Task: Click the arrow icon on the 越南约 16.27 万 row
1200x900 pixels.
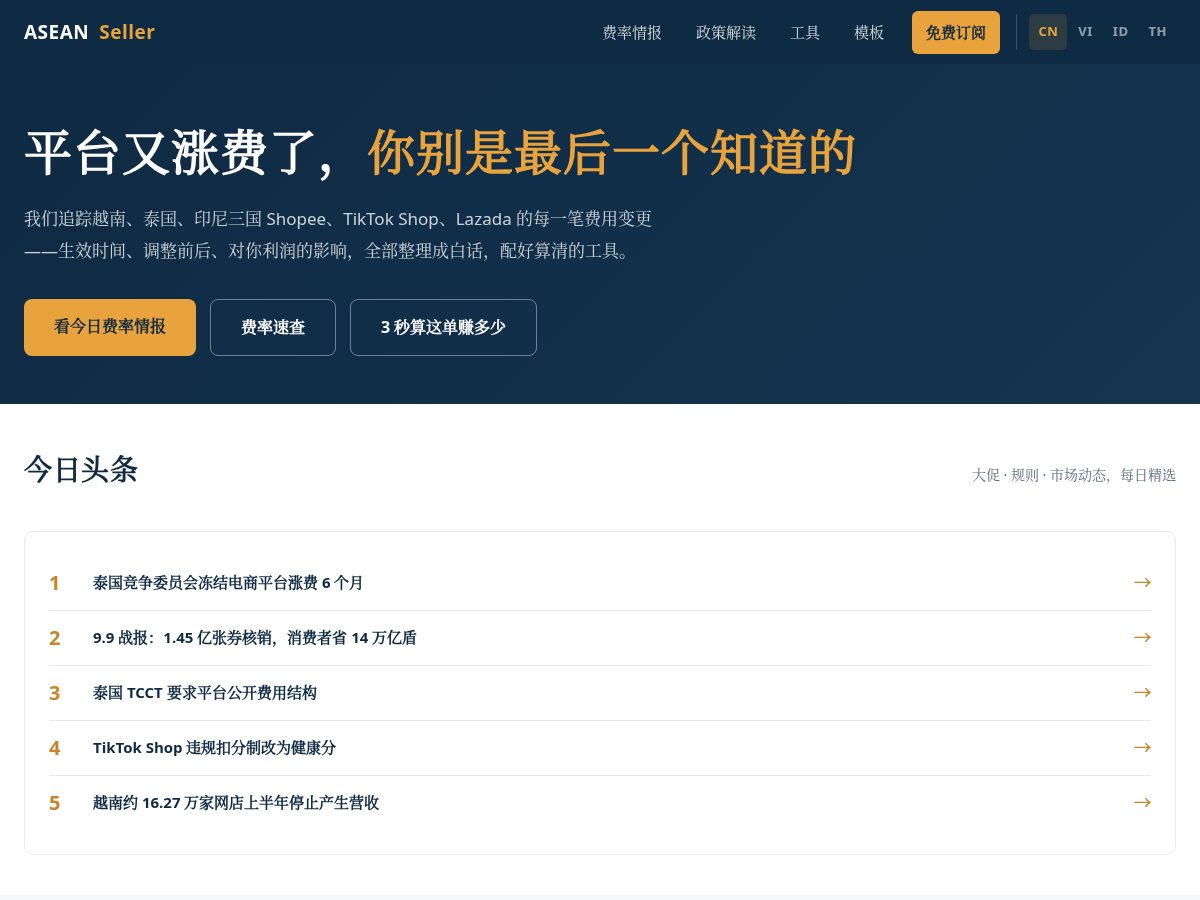Action: pyautogui.click(x=1142, y=802)
